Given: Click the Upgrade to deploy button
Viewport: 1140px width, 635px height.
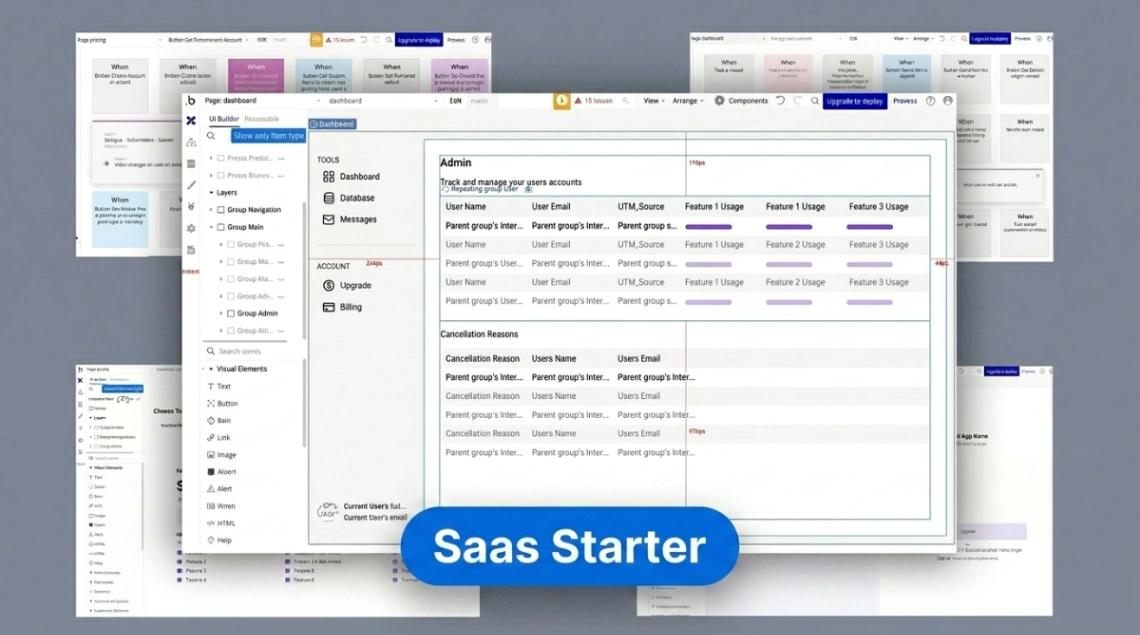Looking at the screenshot, I should click(x=855, y=101).
